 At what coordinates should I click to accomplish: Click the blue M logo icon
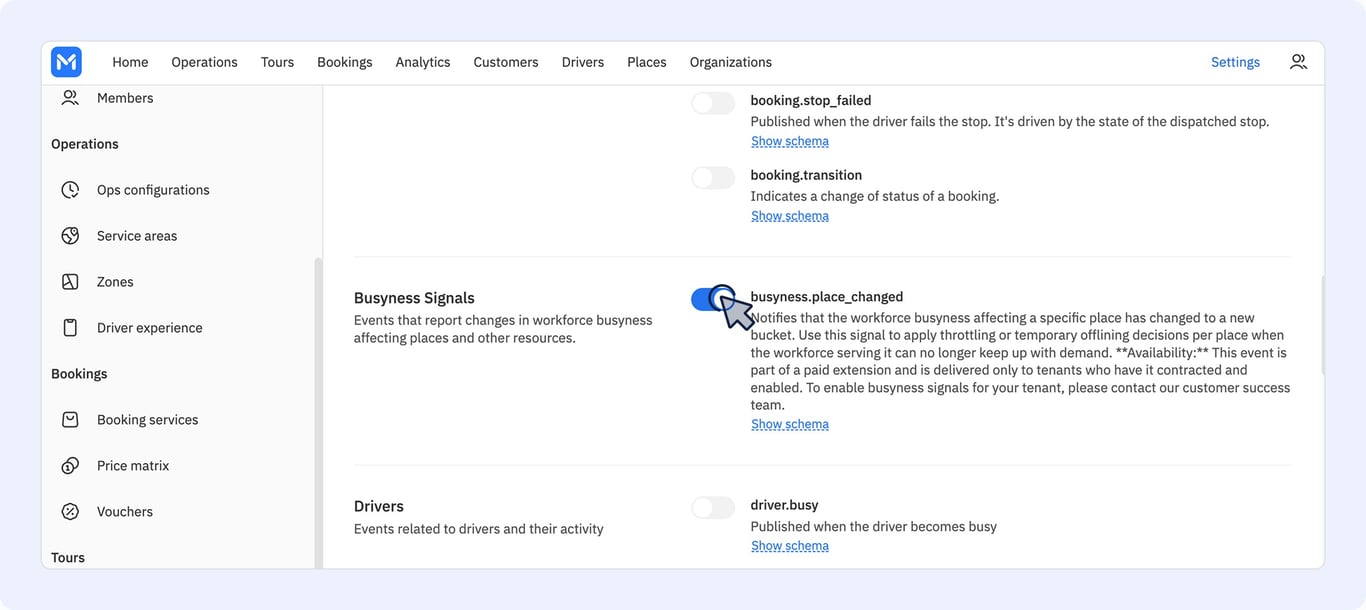coord(66,62)
